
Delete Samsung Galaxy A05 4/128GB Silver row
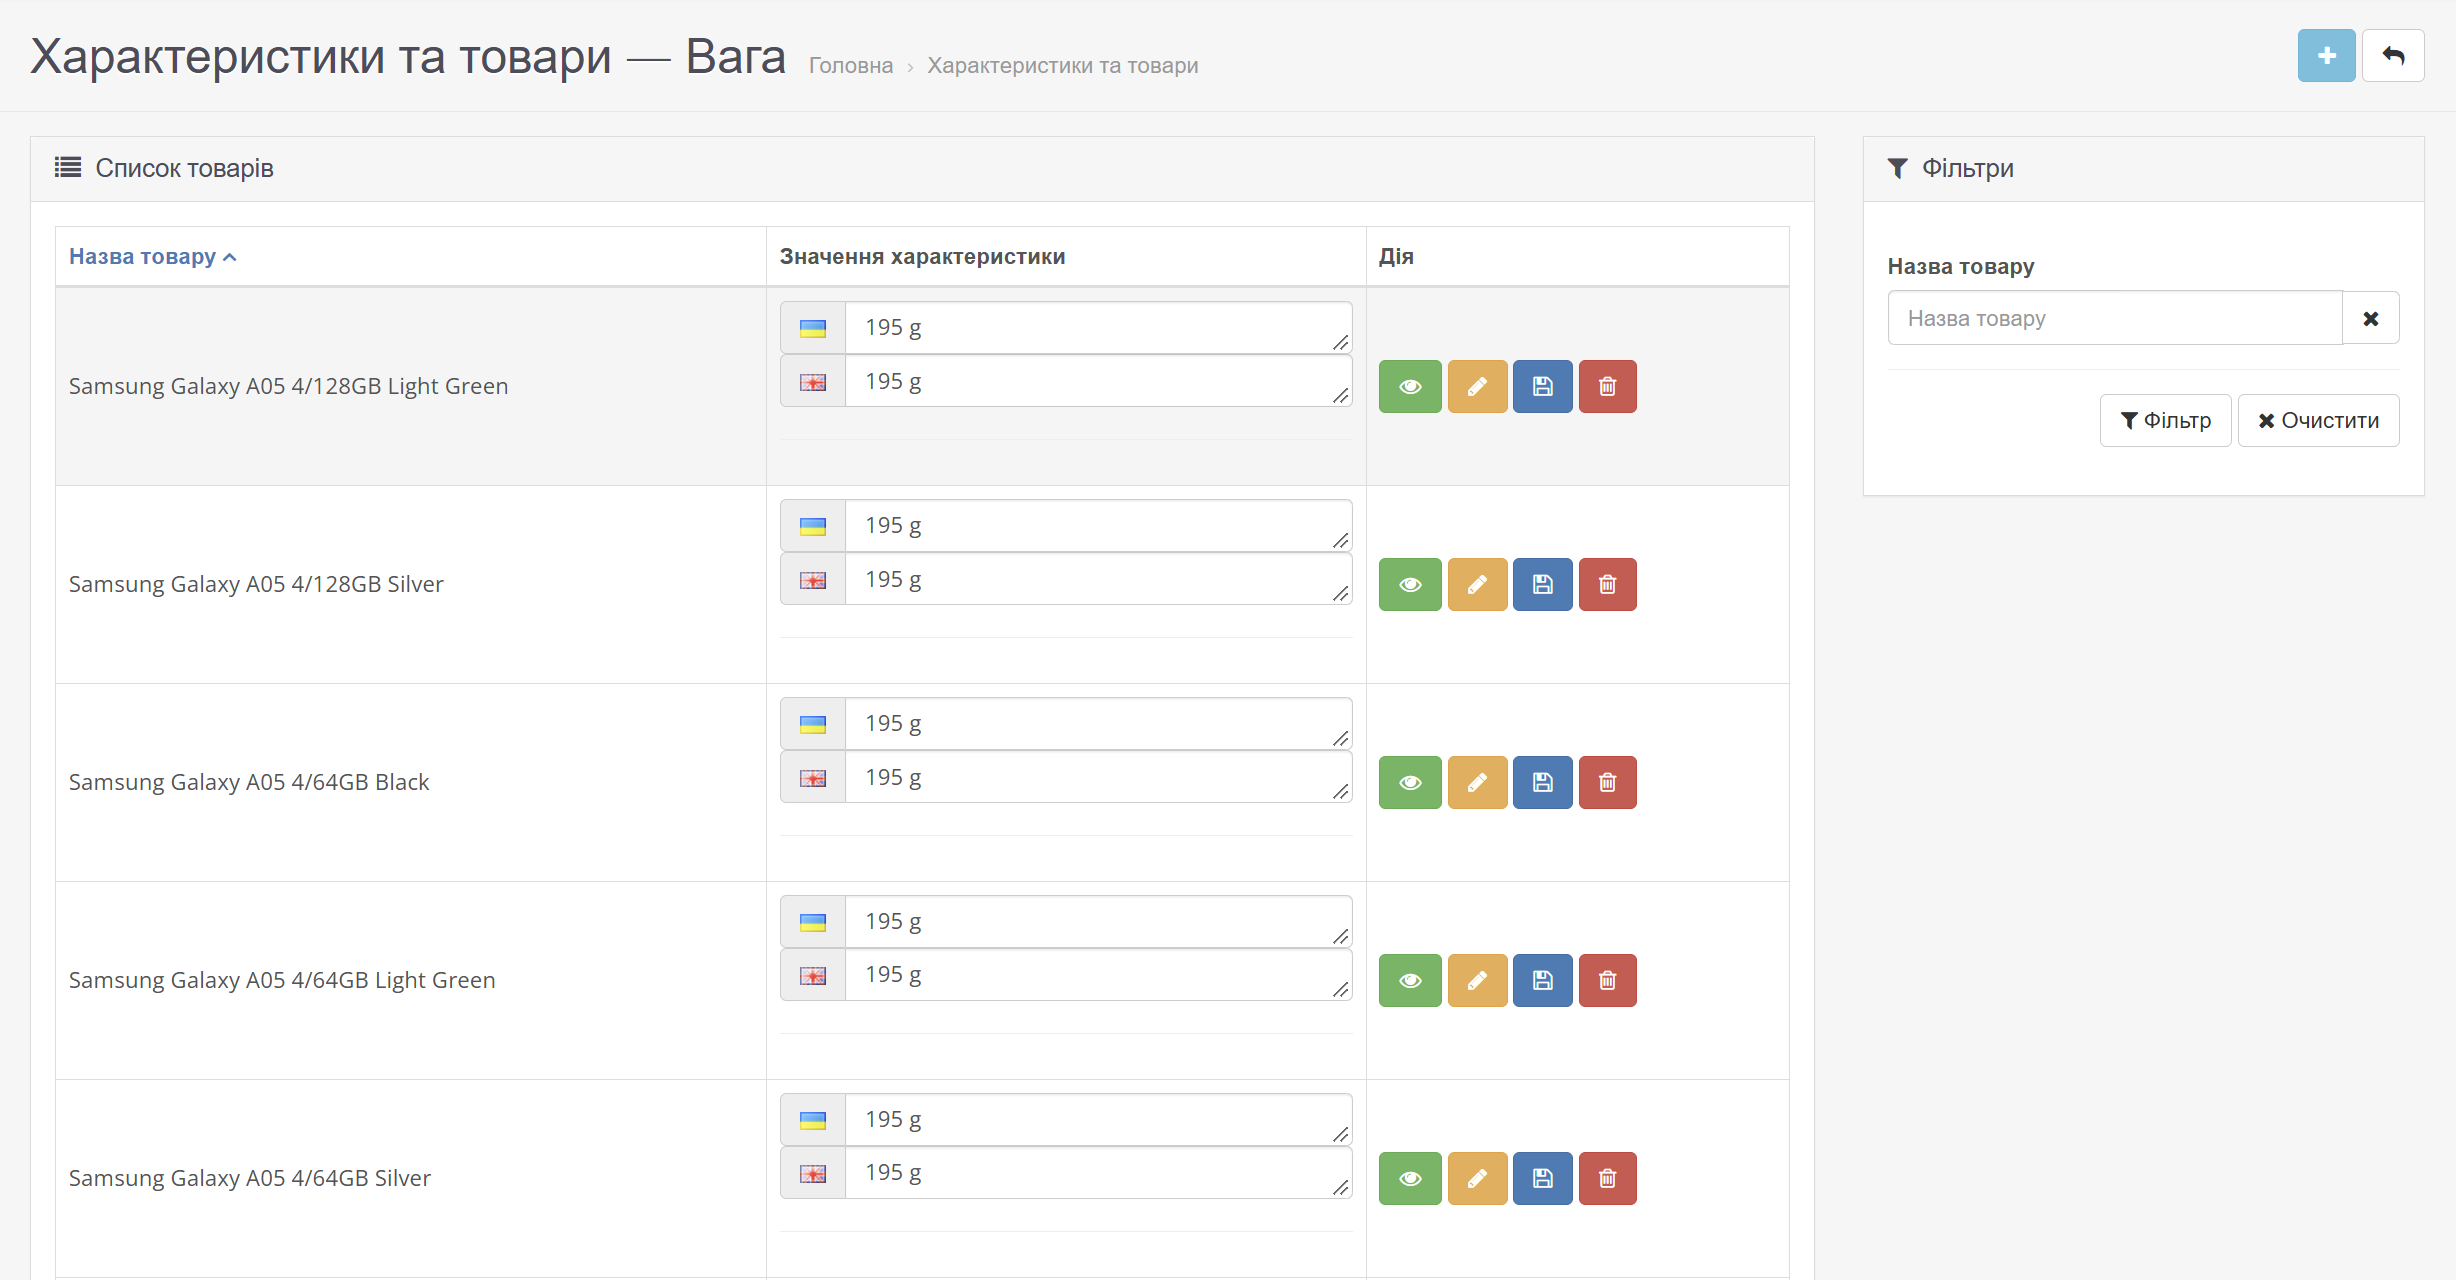point(1608,584)
